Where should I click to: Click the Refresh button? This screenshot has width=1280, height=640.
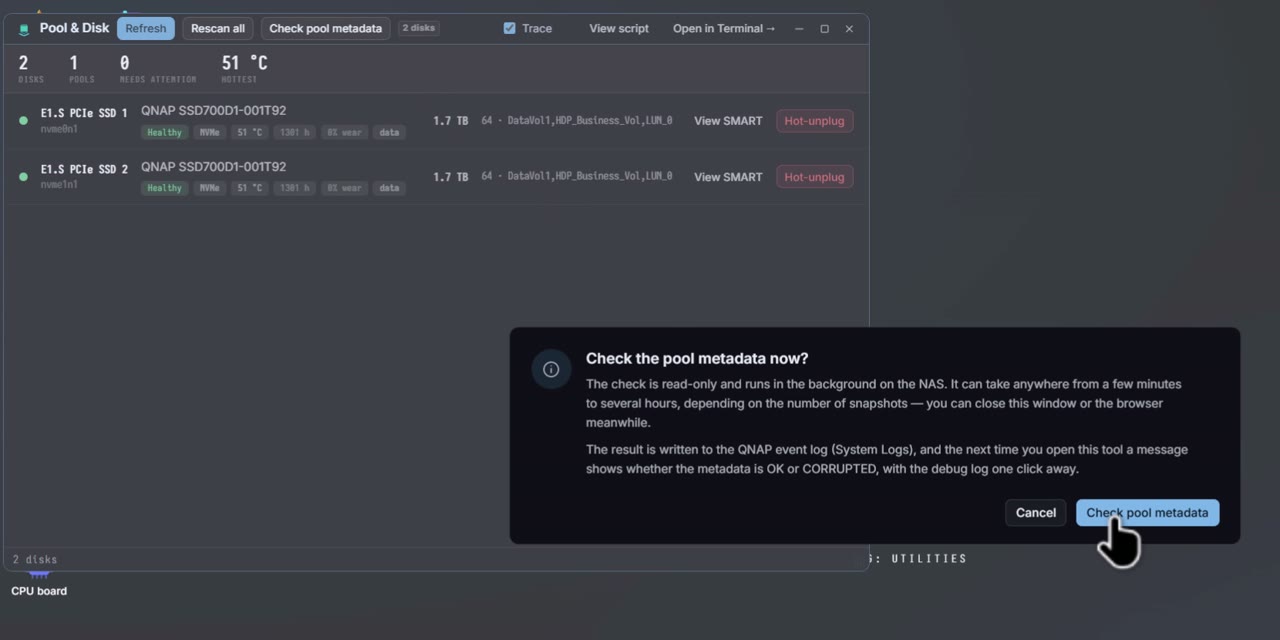click(x=146, y=28)
